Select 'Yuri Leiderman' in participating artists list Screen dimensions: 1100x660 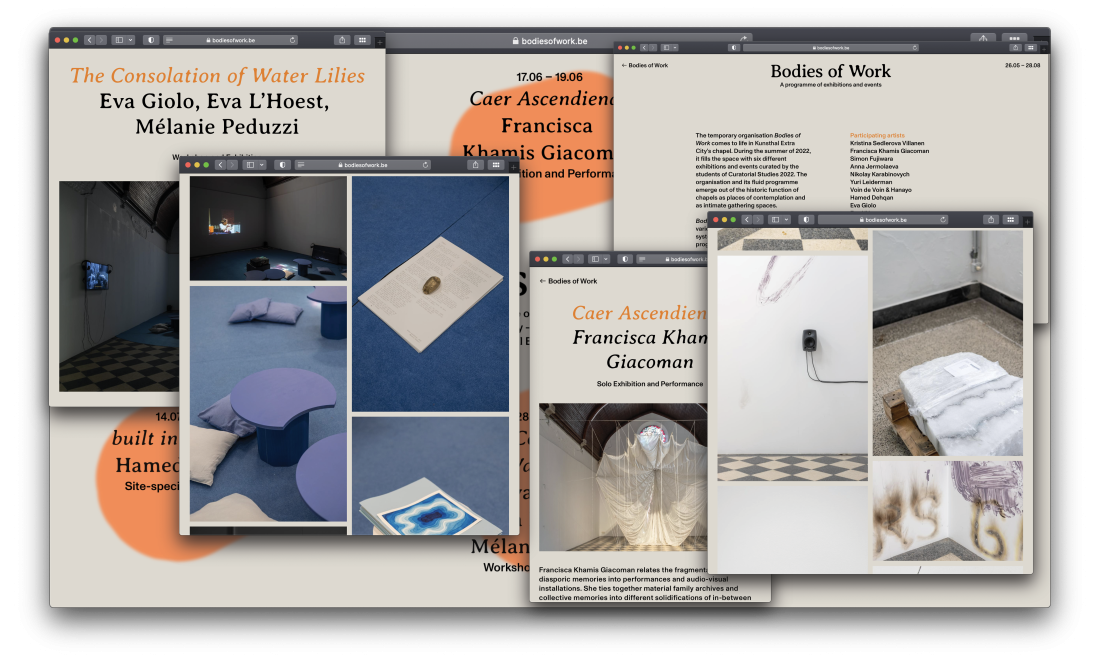(x=871, y=182)
